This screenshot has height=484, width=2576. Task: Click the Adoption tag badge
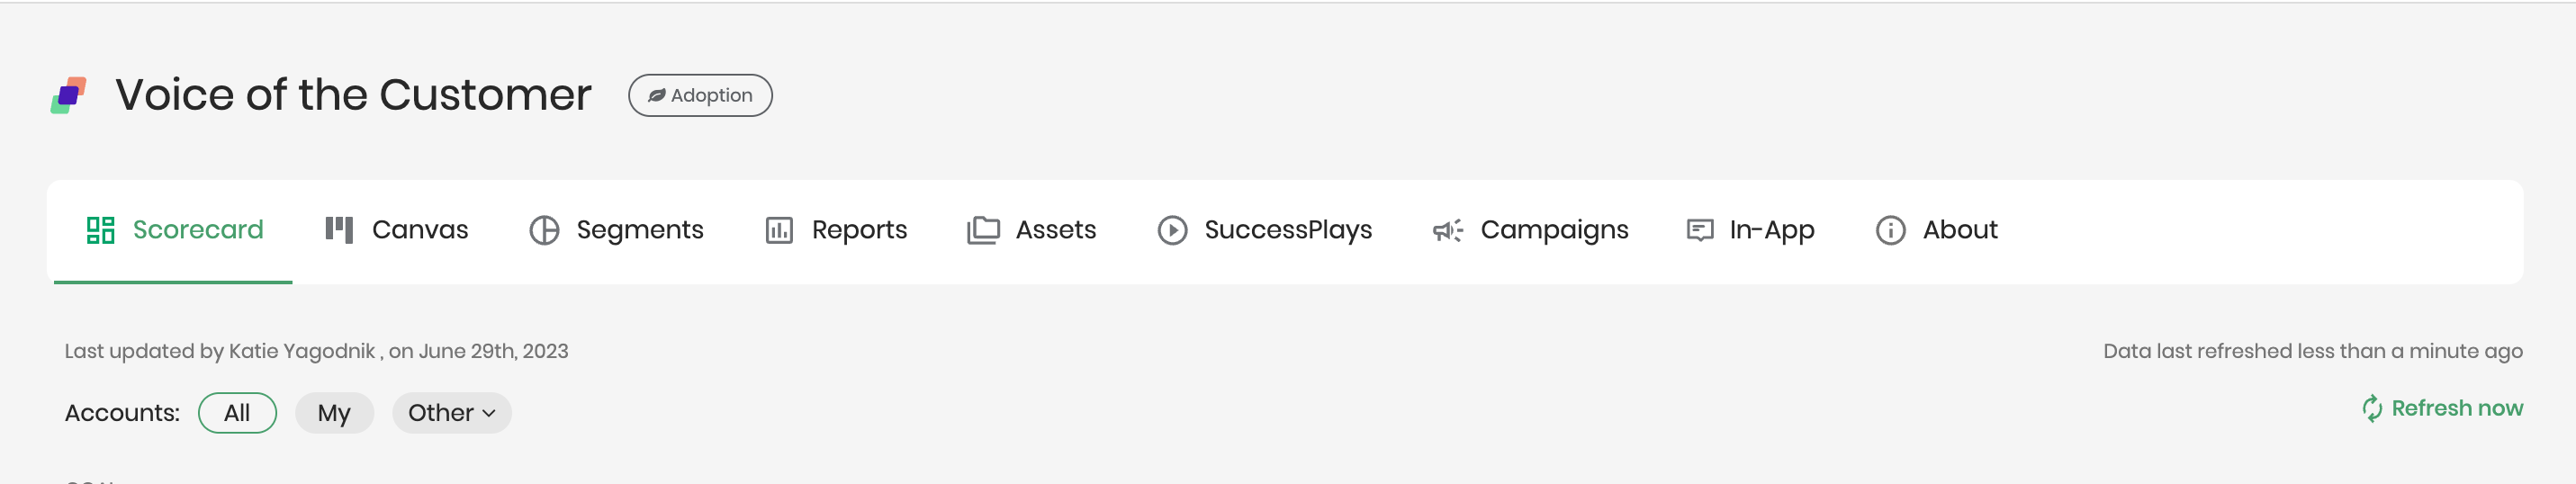click(x=700, y=95)
